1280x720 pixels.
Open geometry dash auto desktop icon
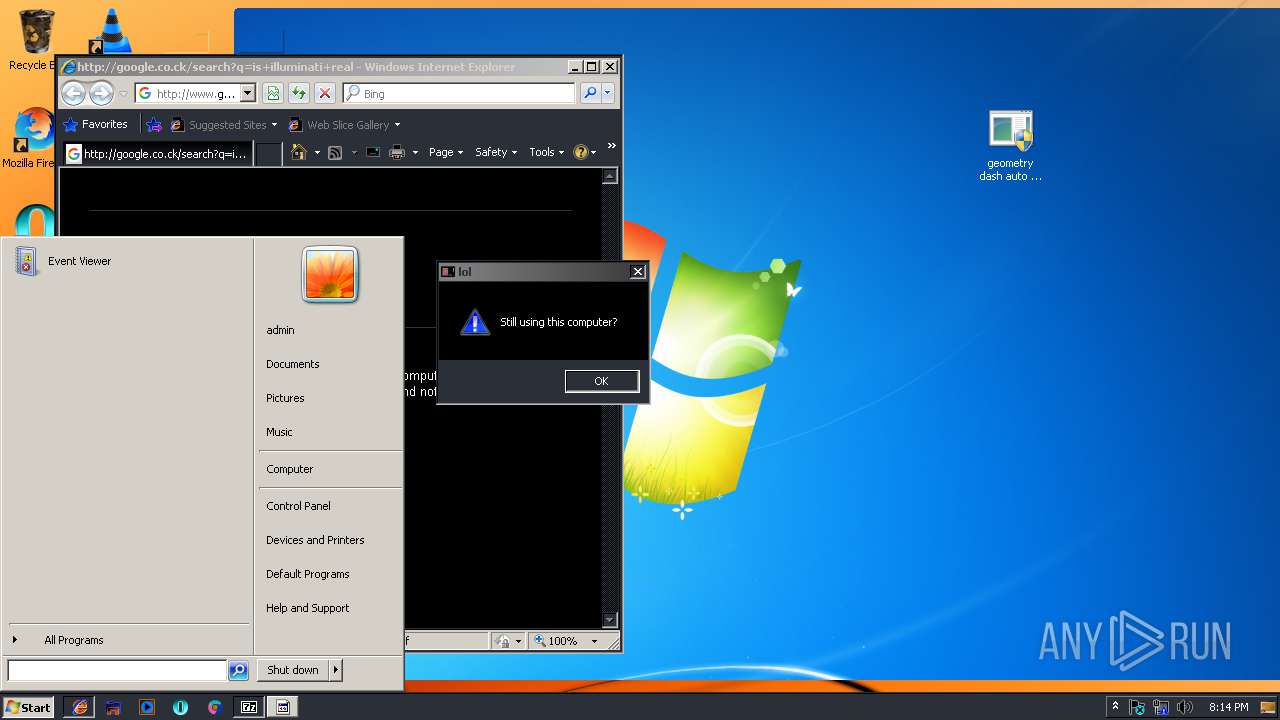[x=1010, y=146]
